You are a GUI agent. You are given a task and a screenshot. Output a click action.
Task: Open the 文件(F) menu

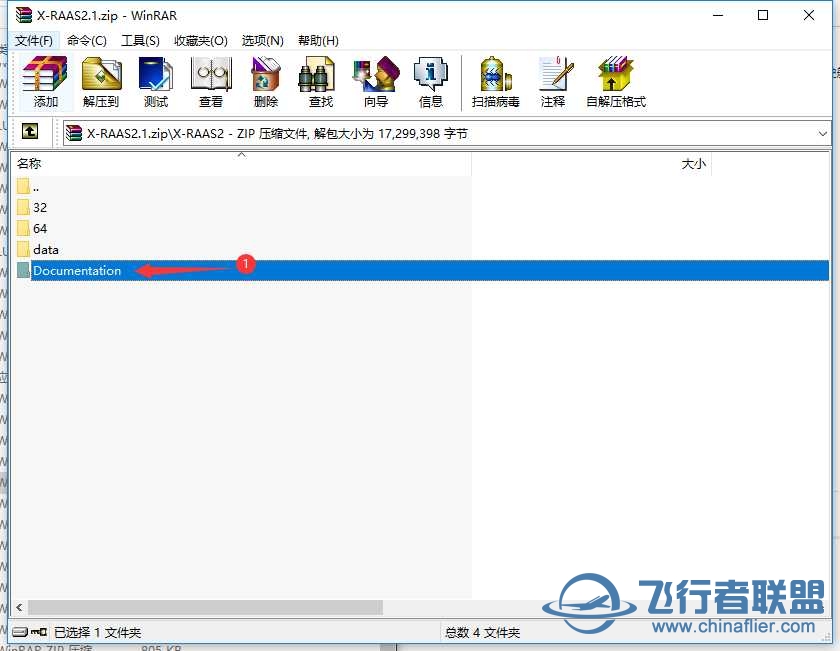click(x=34, y=40)
